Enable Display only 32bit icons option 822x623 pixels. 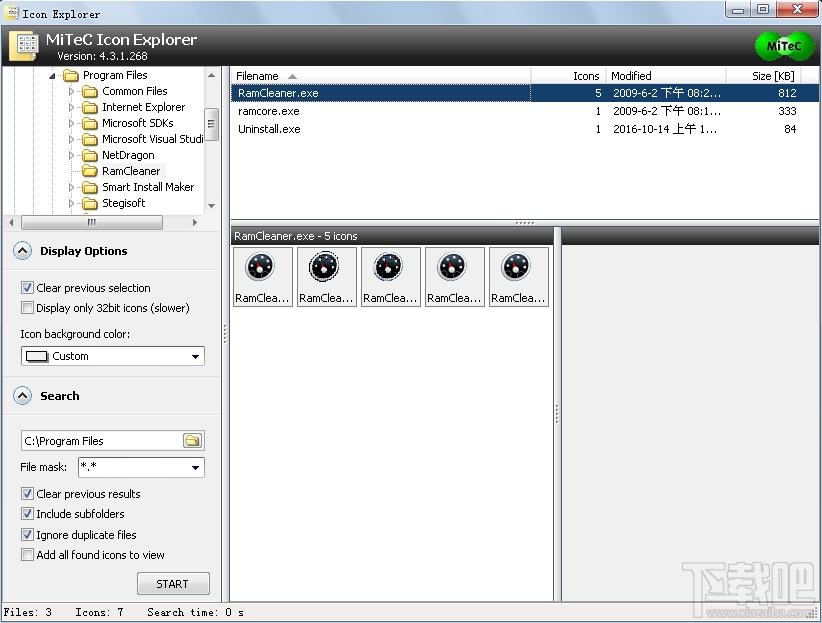point(27,307)
